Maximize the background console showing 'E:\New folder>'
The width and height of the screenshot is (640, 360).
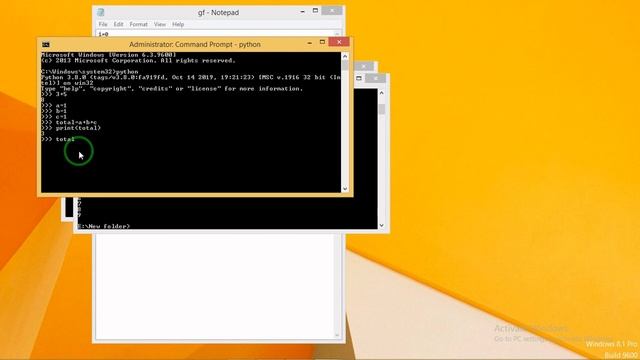pyautogui.click(x=359, y=78)
